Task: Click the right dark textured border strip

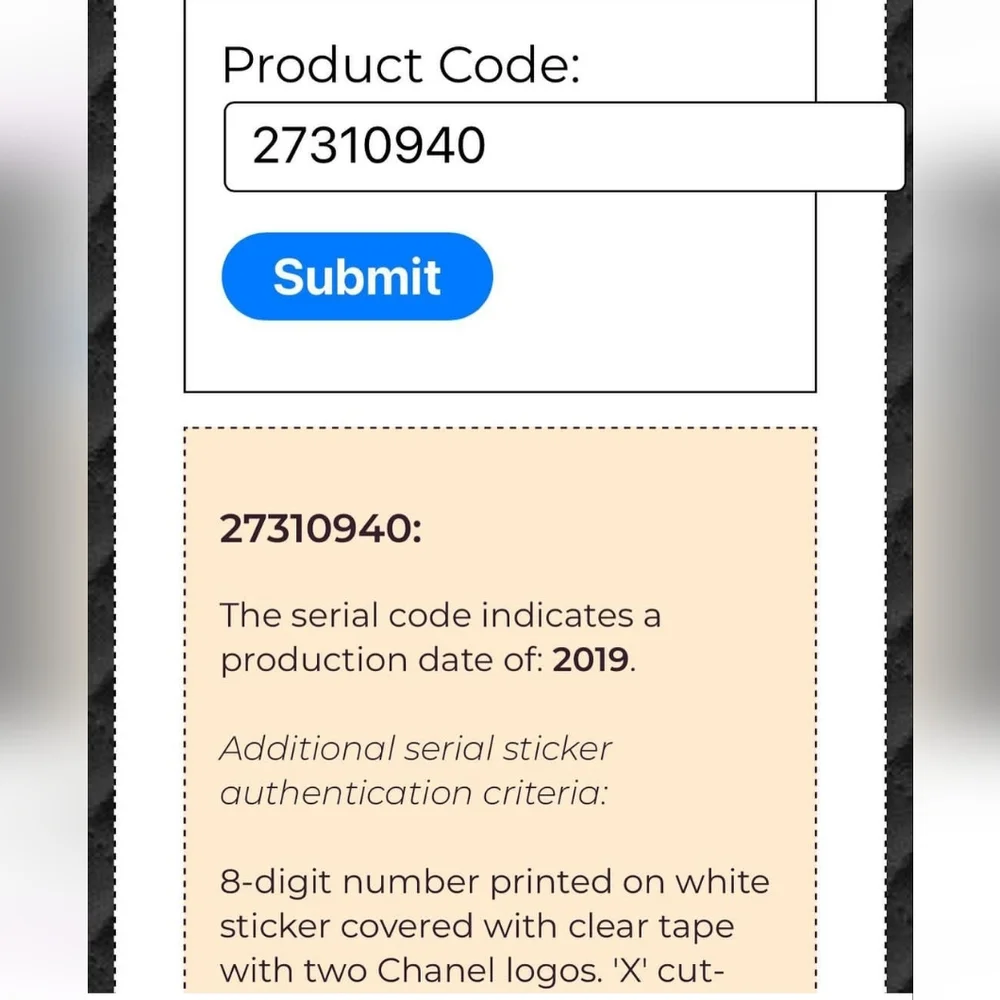Action: tap(899, 497)
